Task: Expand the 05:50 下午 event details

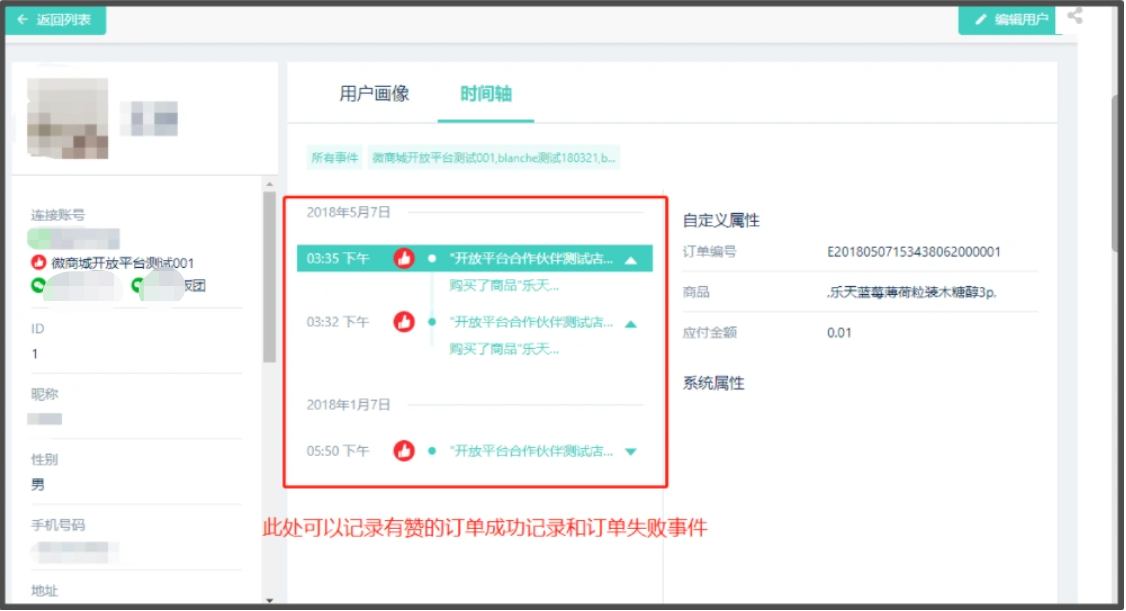Action: tap(631, 452)
